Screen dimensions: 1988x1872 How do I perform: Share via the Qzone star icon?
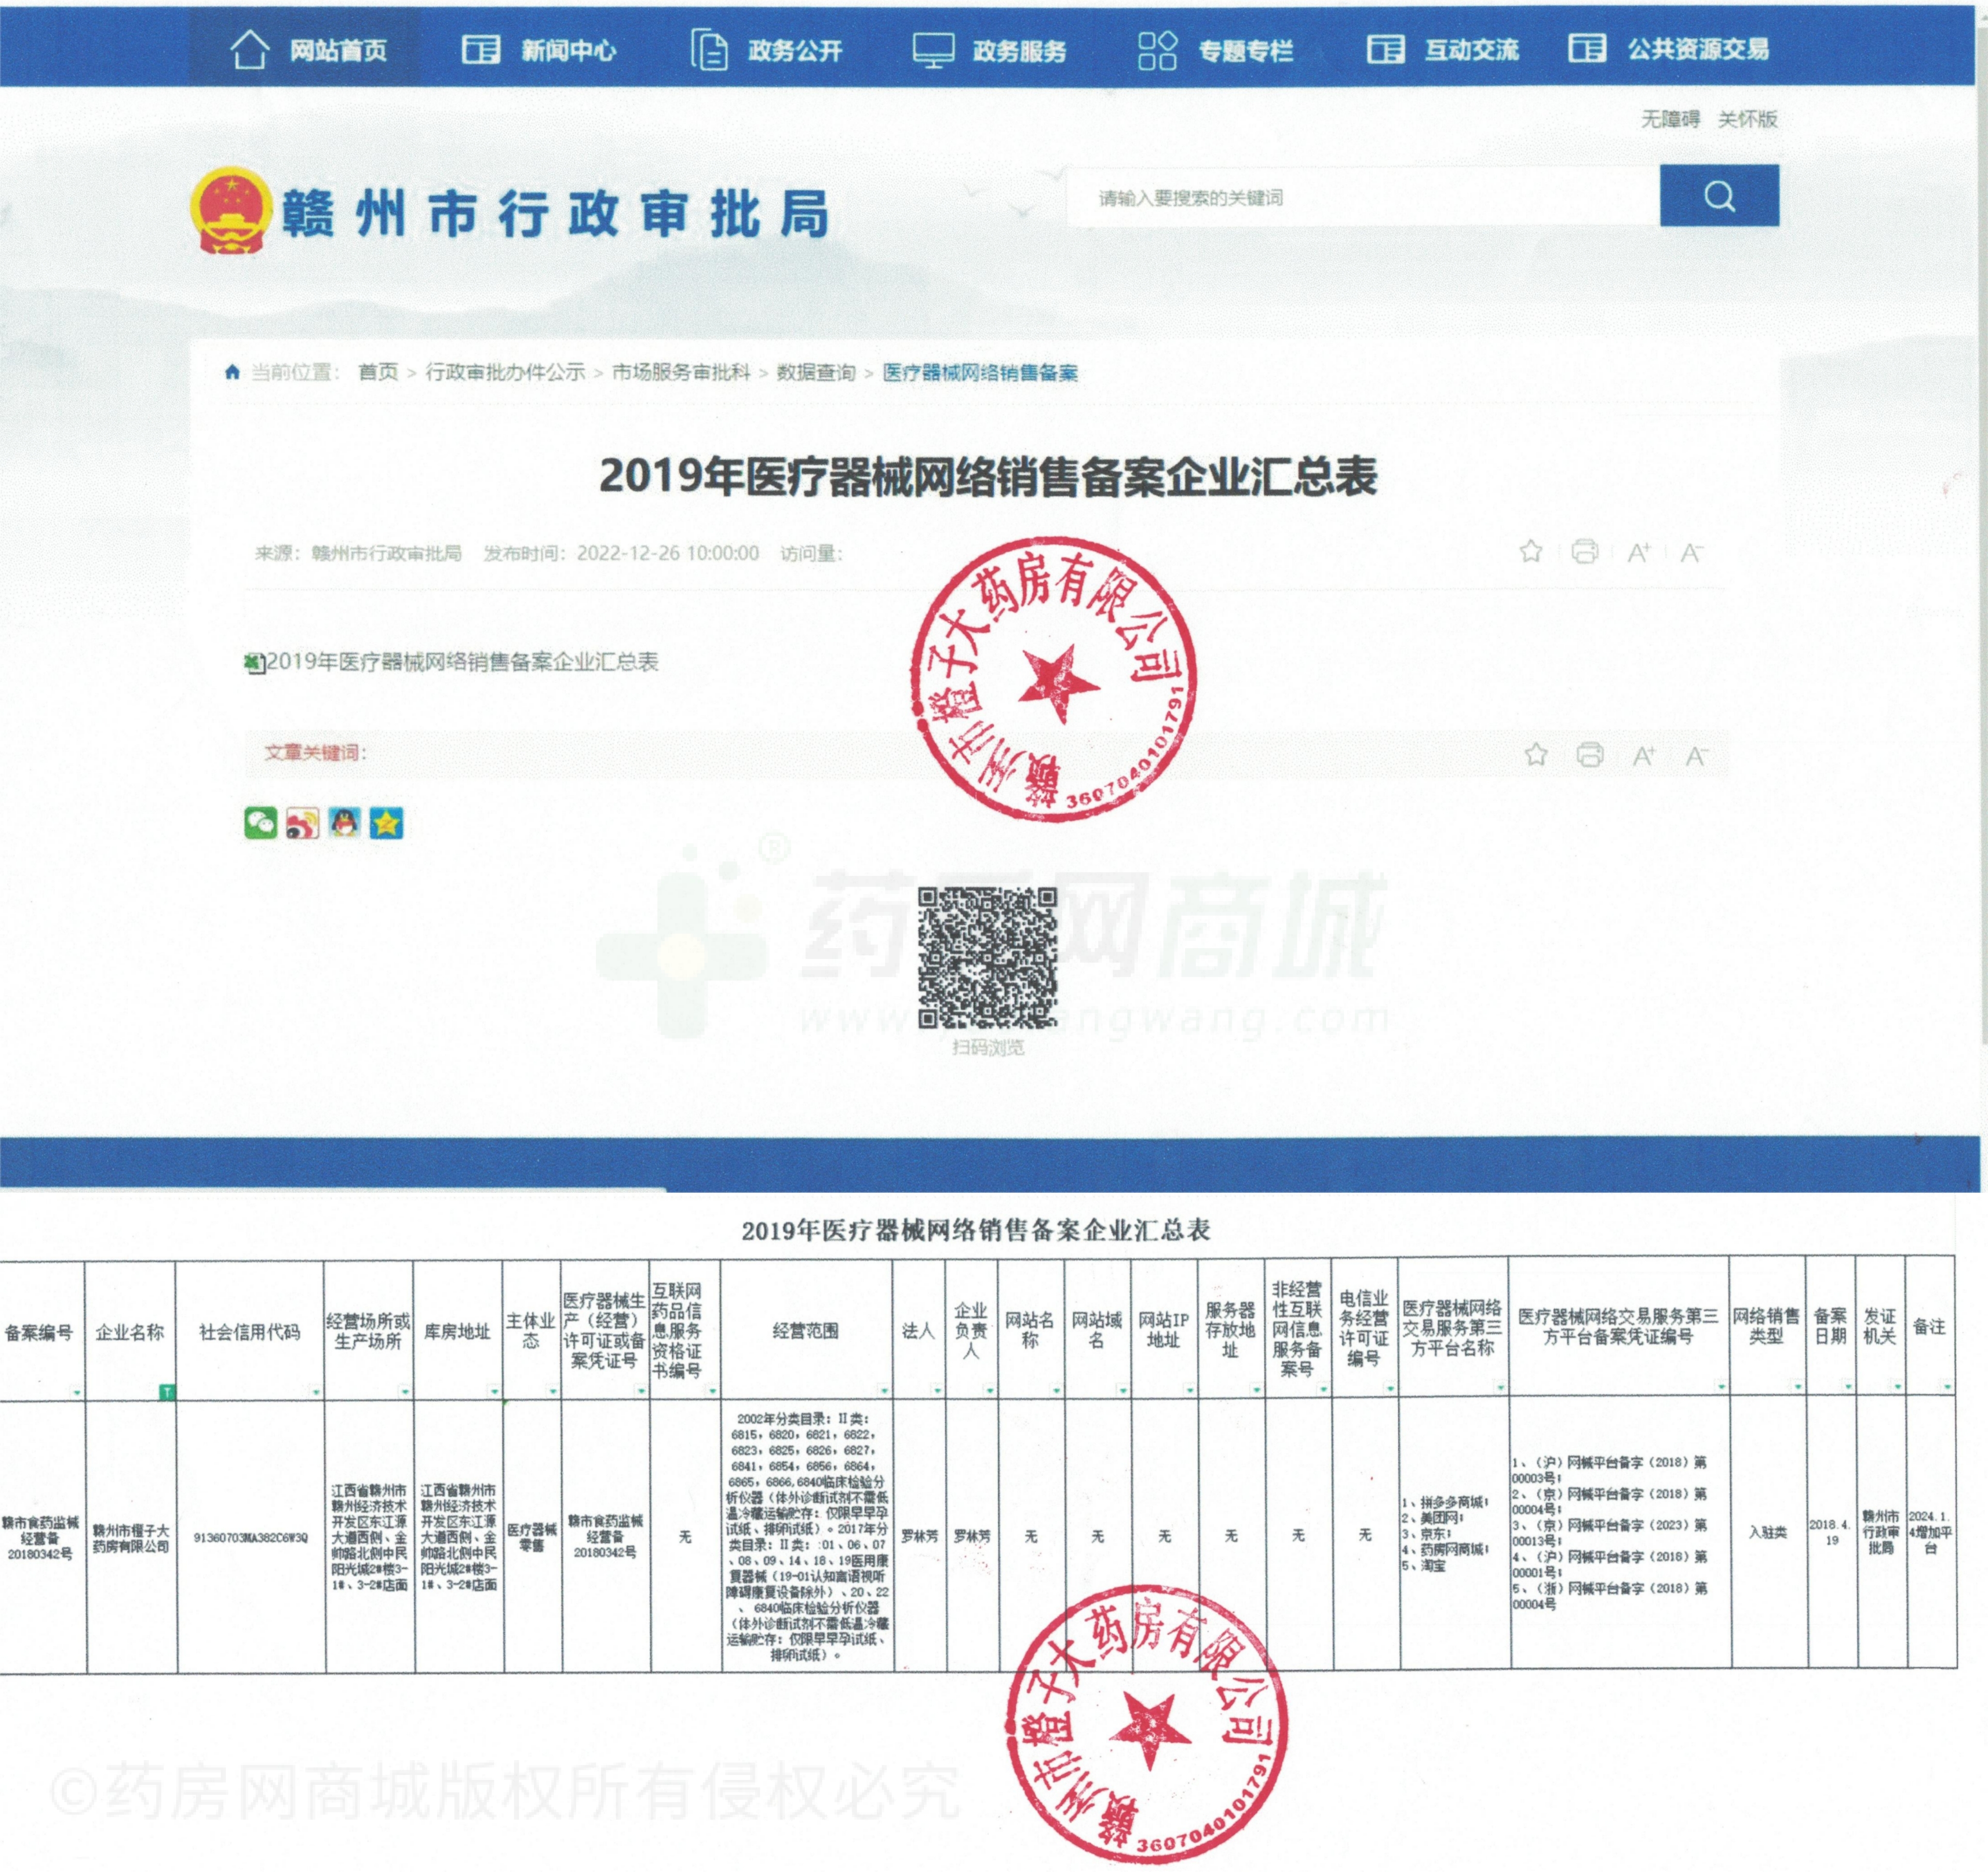(x=386, y=822)
